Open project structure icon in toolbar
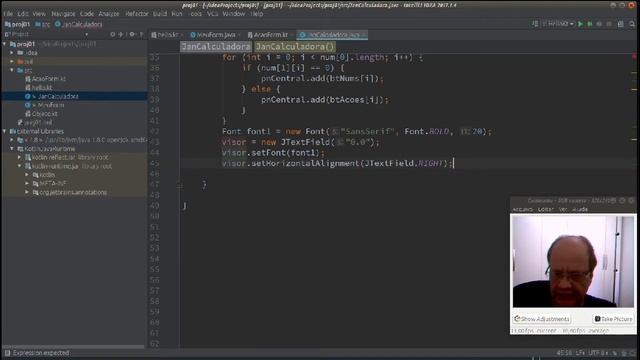 point(620,24)
